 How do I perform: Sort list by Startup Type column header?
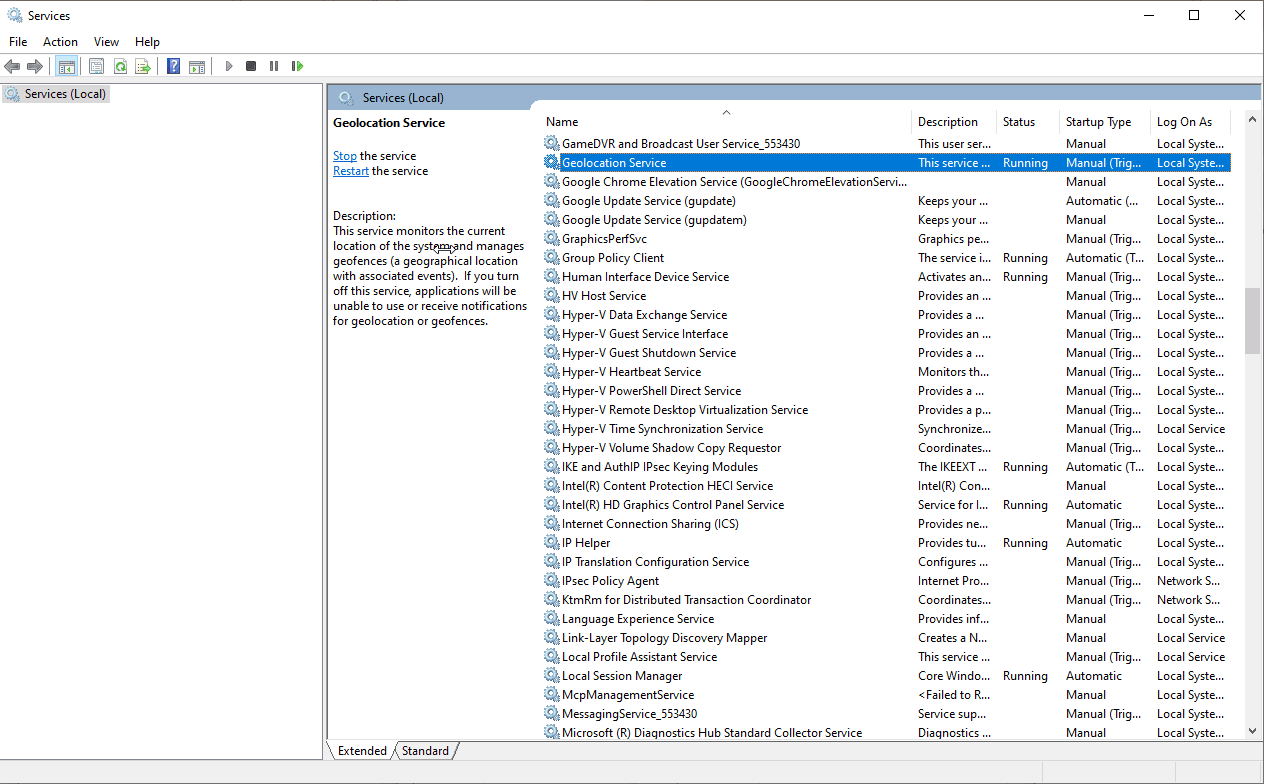coord(1098,122)
